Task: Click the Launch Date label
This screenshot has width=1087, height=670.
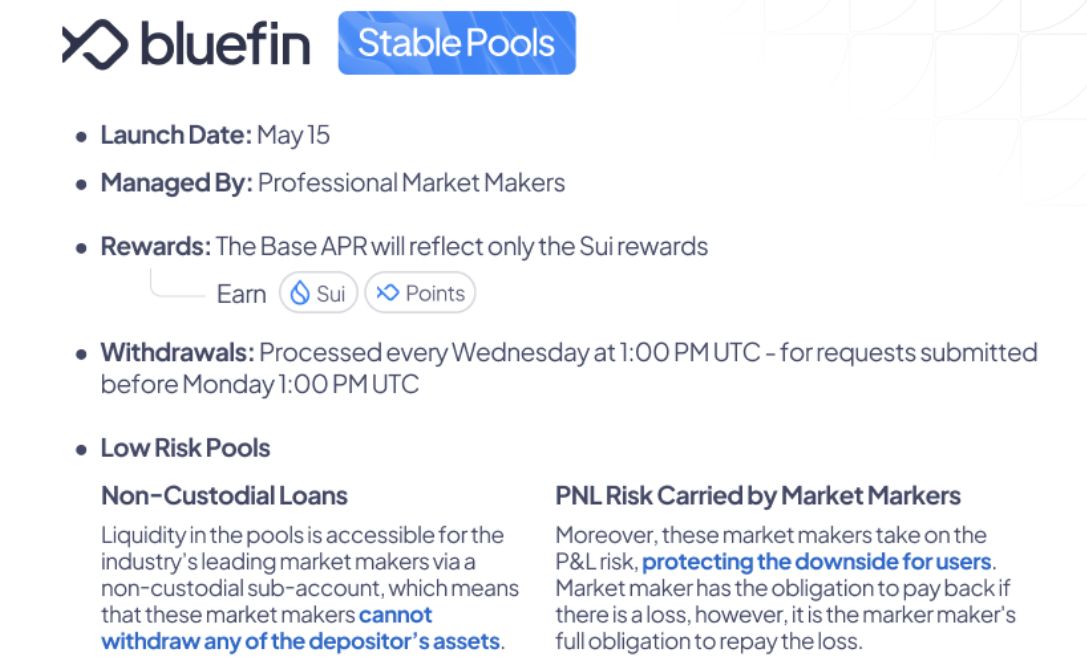Action: (176, 135)
